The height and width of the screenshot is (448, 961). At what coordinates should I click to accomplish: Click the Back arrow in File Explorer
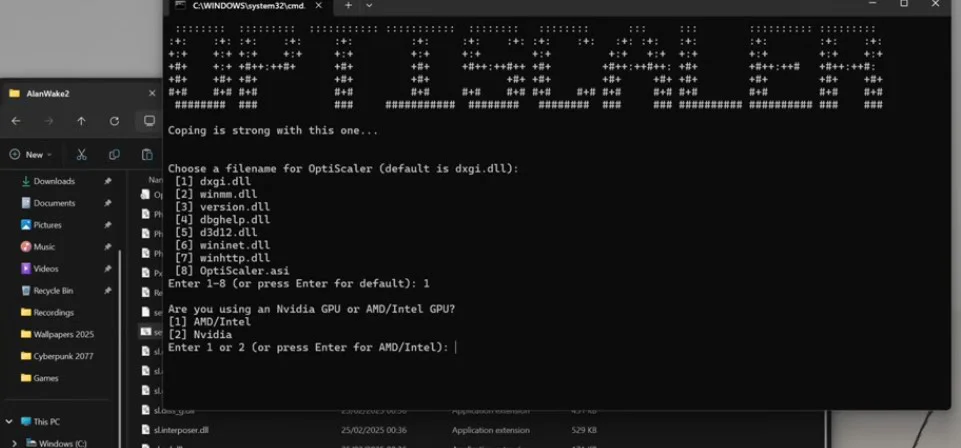click(15, 121)
